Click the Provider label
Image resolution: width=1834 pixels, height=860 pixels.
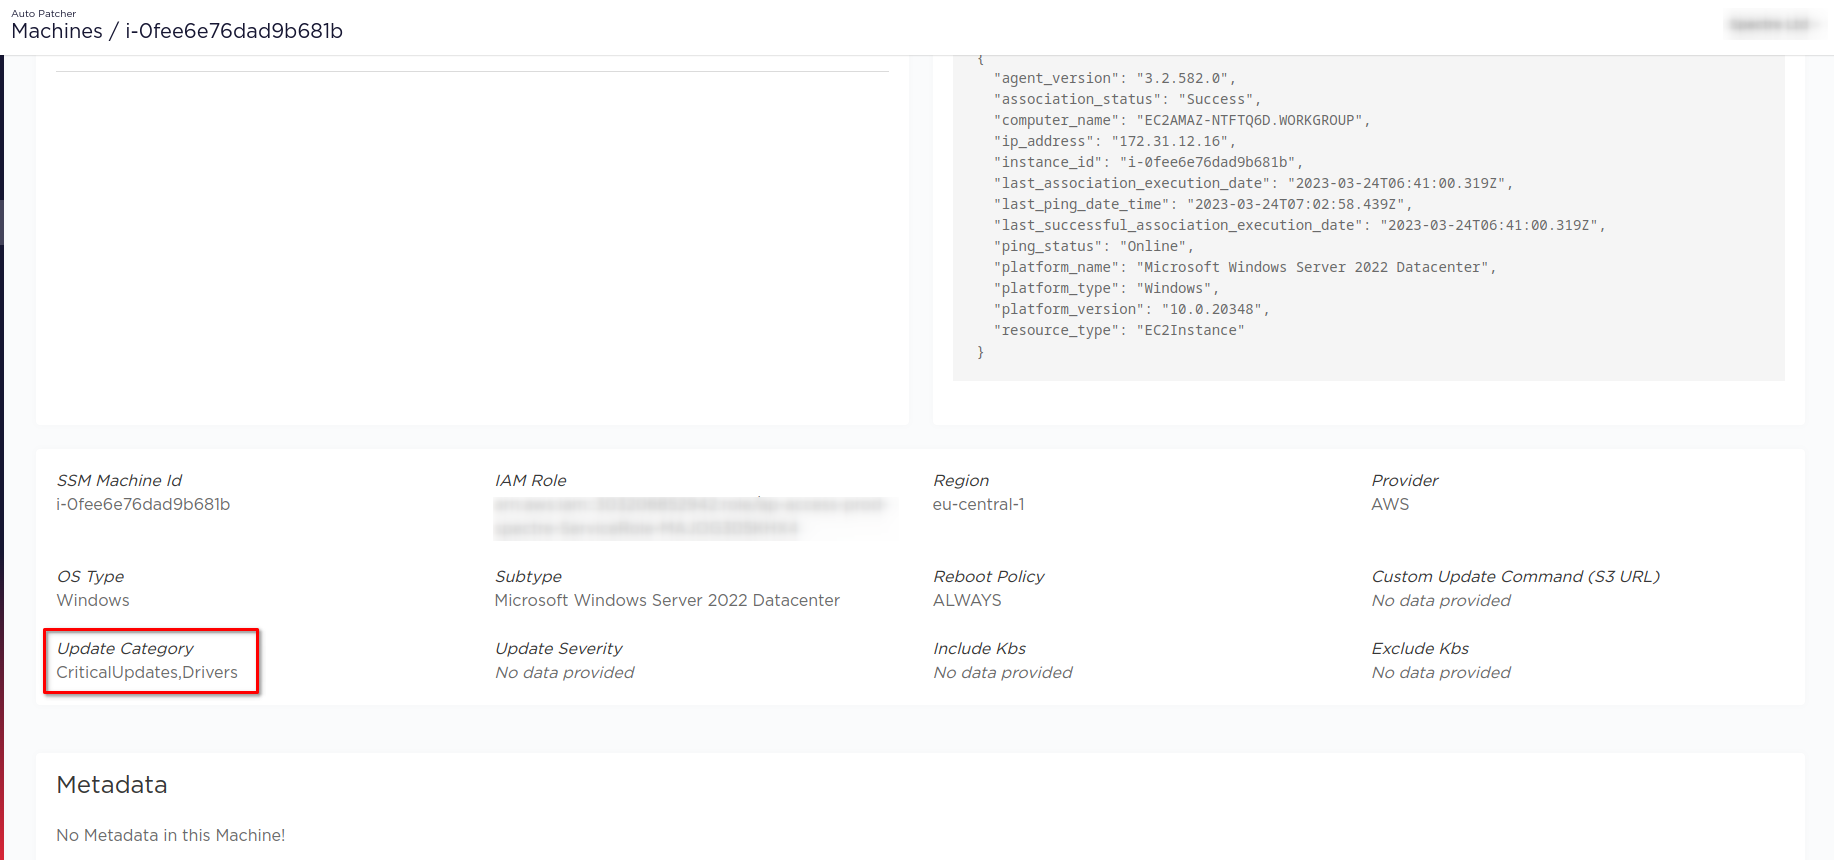click(1404, 480)
